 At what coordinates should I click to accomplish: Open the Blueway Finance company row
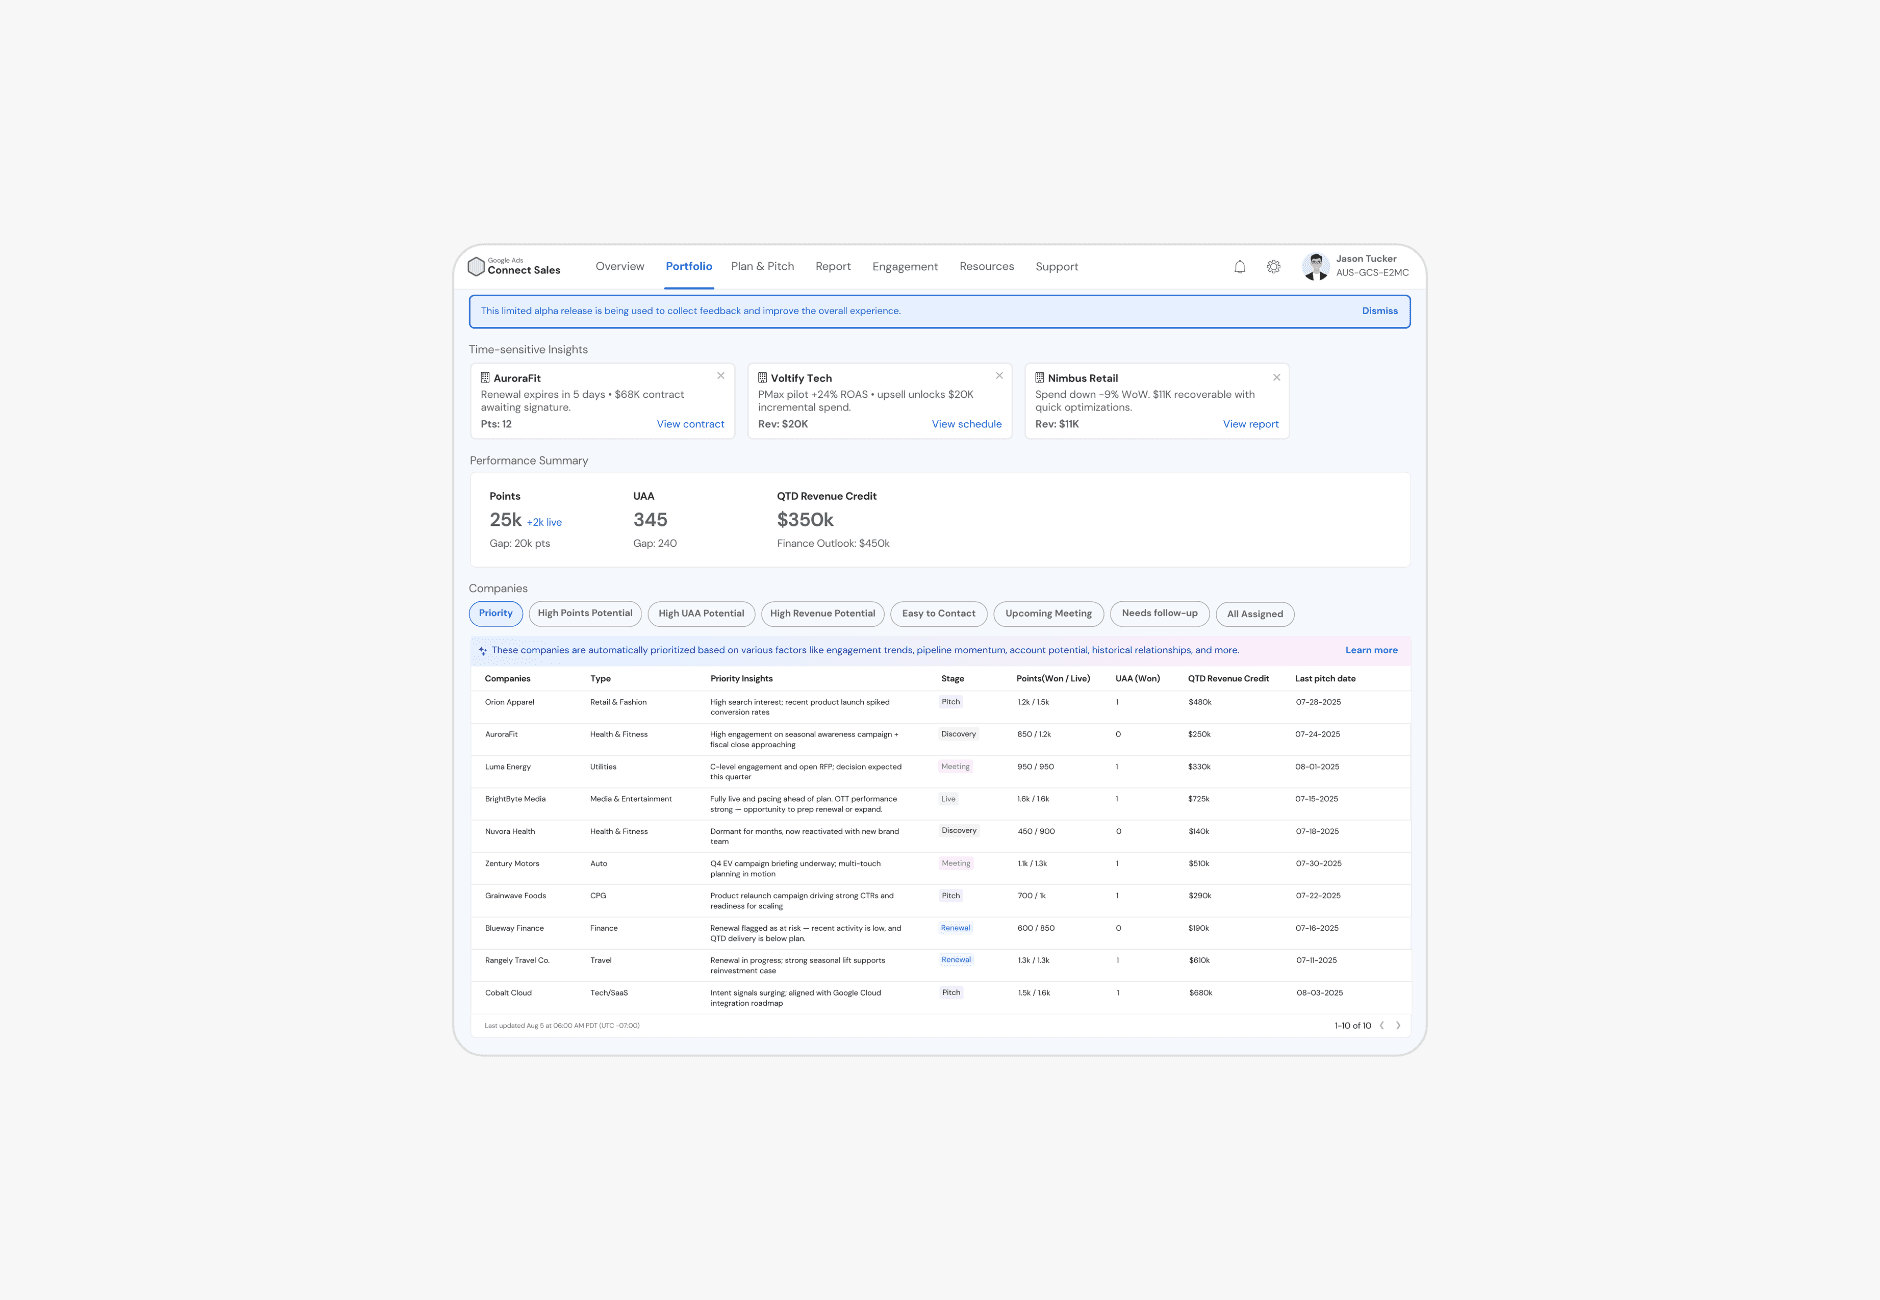(x=940, y=933)
